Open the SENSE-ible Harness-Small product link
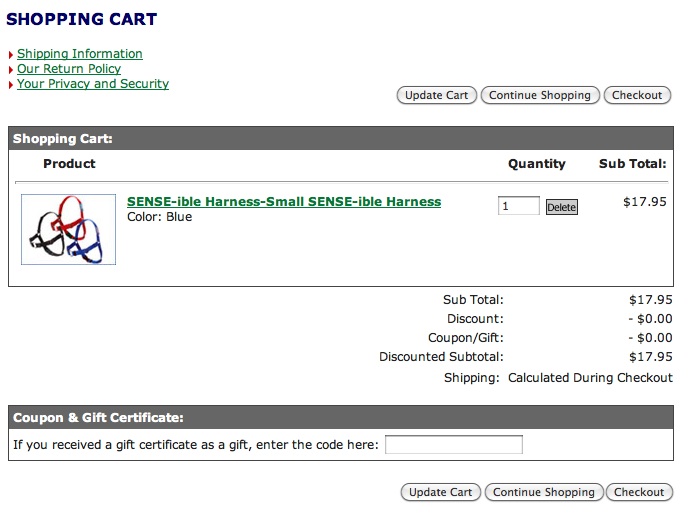 point(284,202)
